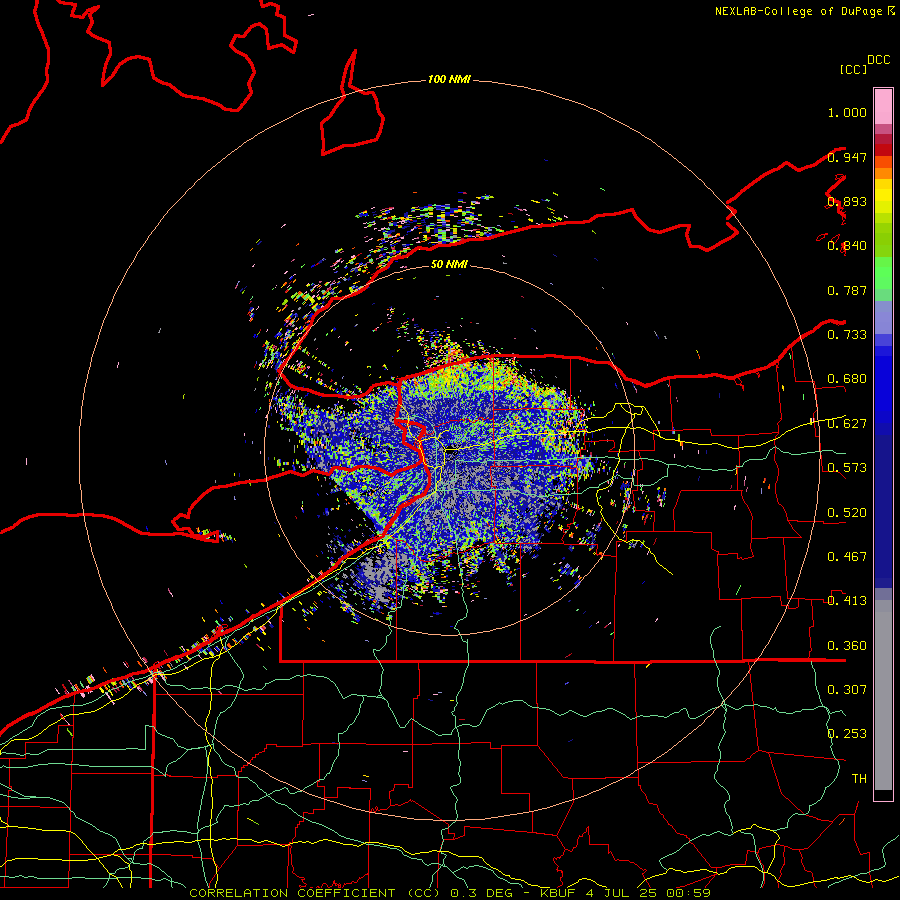Pick the bright green swatch beside 0.787
900x900 pixels.
coord(883,276)
